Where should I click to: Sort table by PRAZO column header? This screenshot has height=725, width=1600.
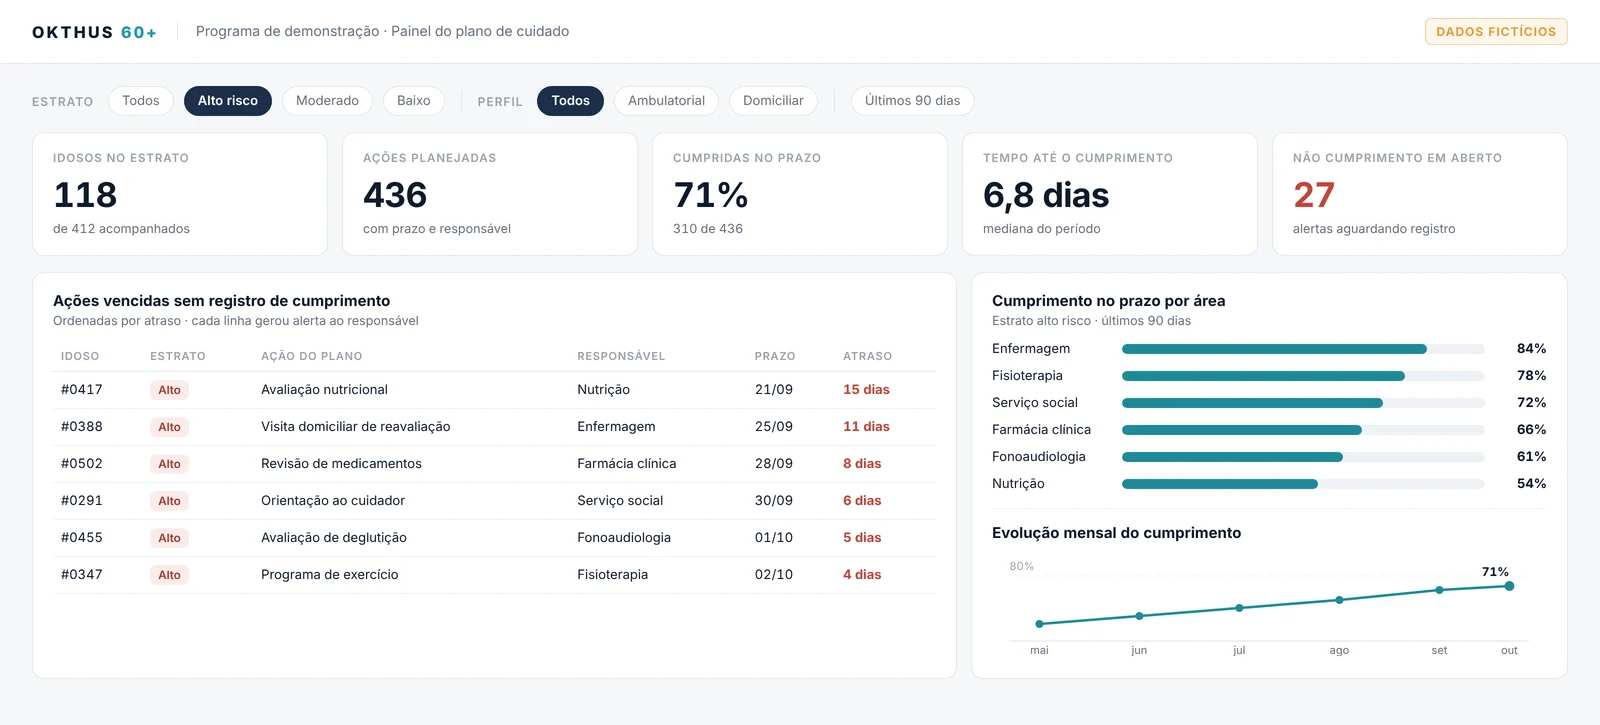coord(775,356)
